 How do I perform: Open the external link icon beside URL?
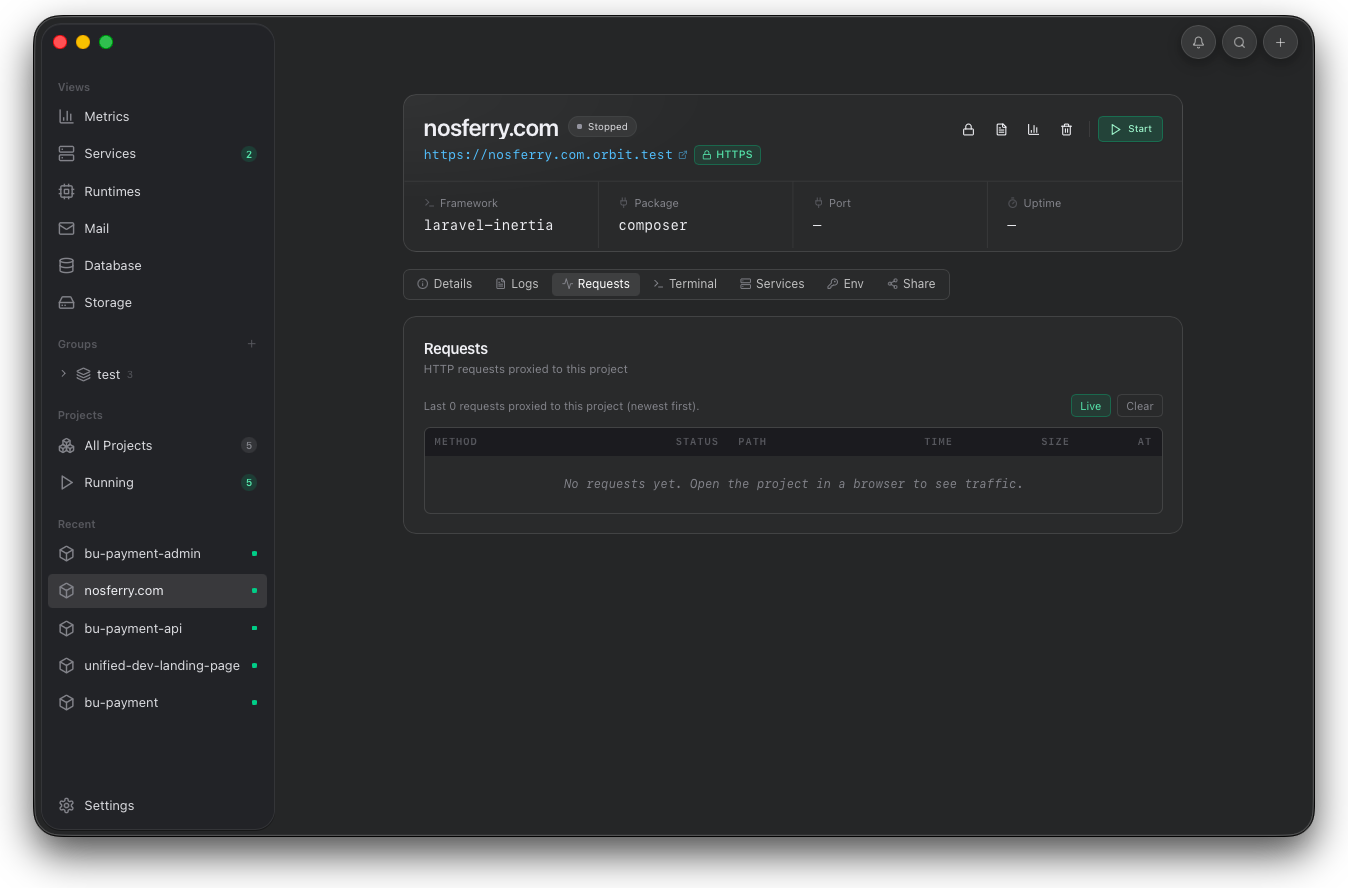(683, 155)
